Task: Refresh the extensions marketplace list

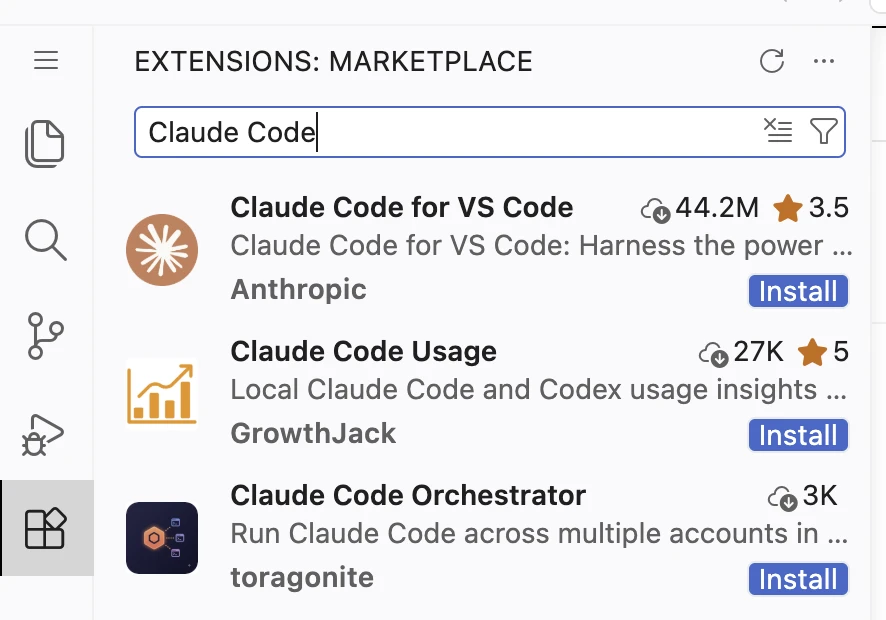Action: pos(772,61)
